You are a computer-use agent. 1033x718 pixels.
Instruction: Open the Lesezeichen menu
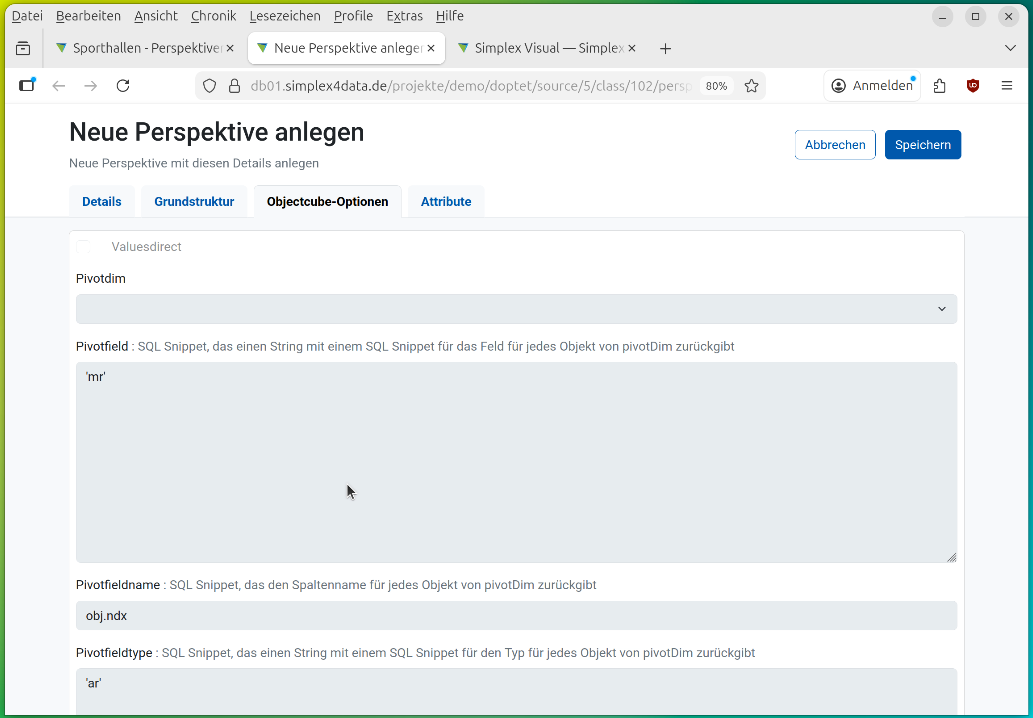click(285, 16)
